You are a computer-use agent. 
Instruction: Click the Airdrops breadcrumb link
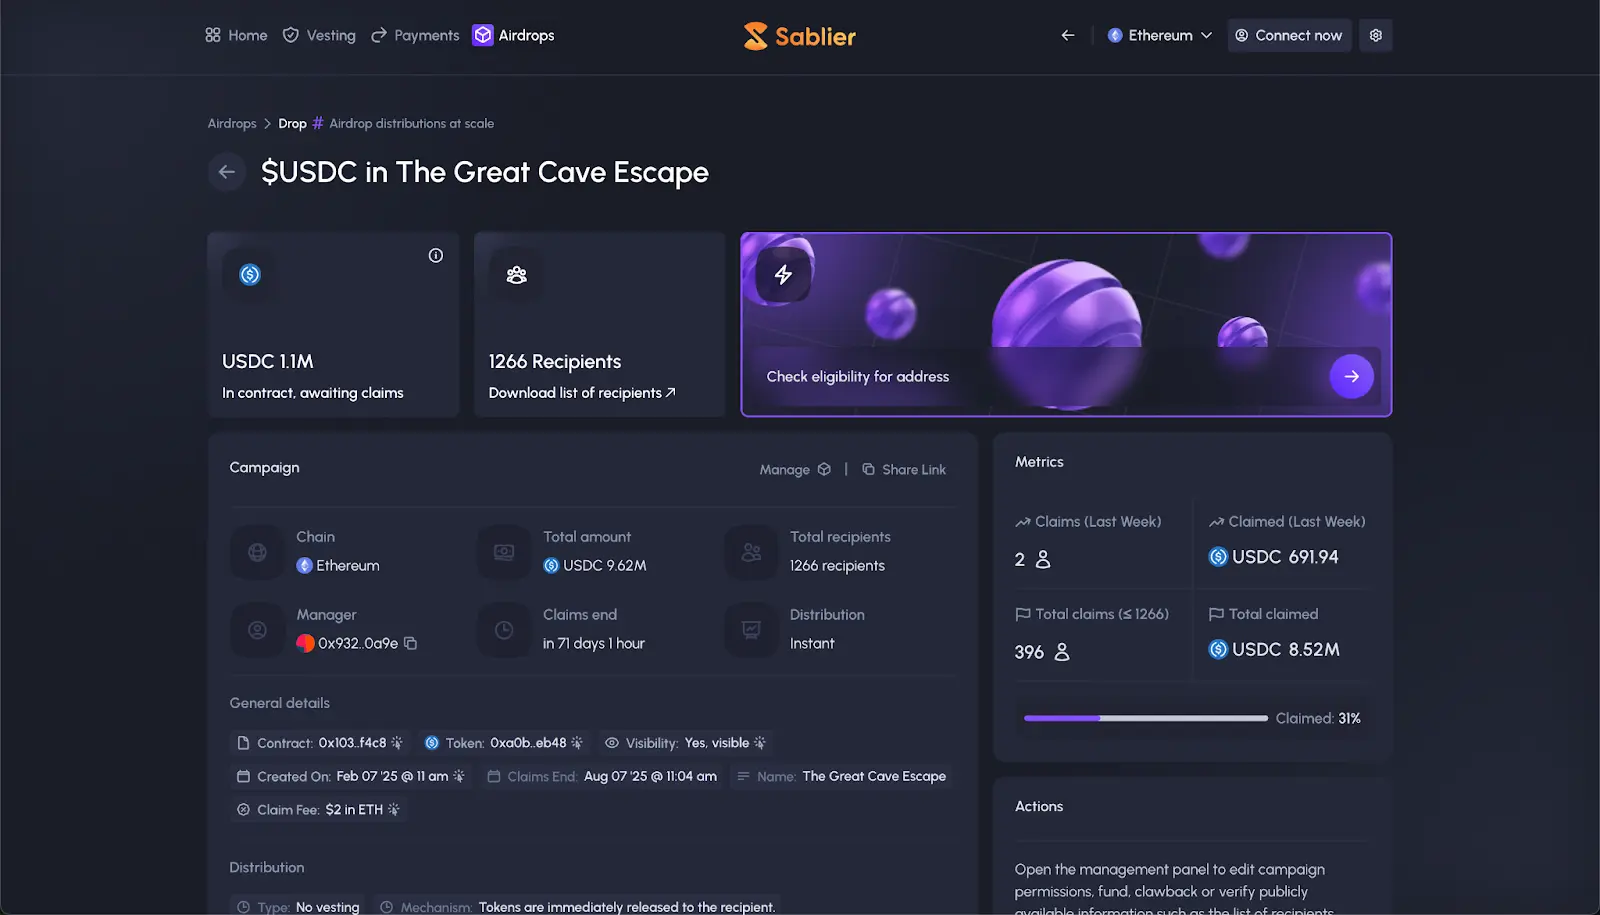pos(232,124)
